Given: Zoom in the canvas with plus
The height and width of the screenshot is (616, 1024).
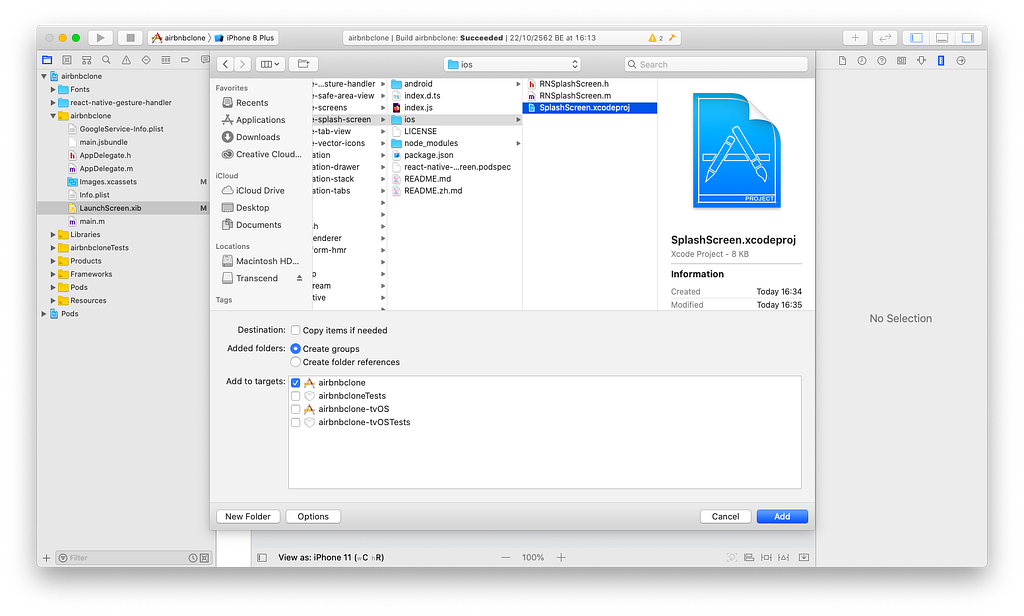Looking at the screenshot, I should [x=561, y=558].
